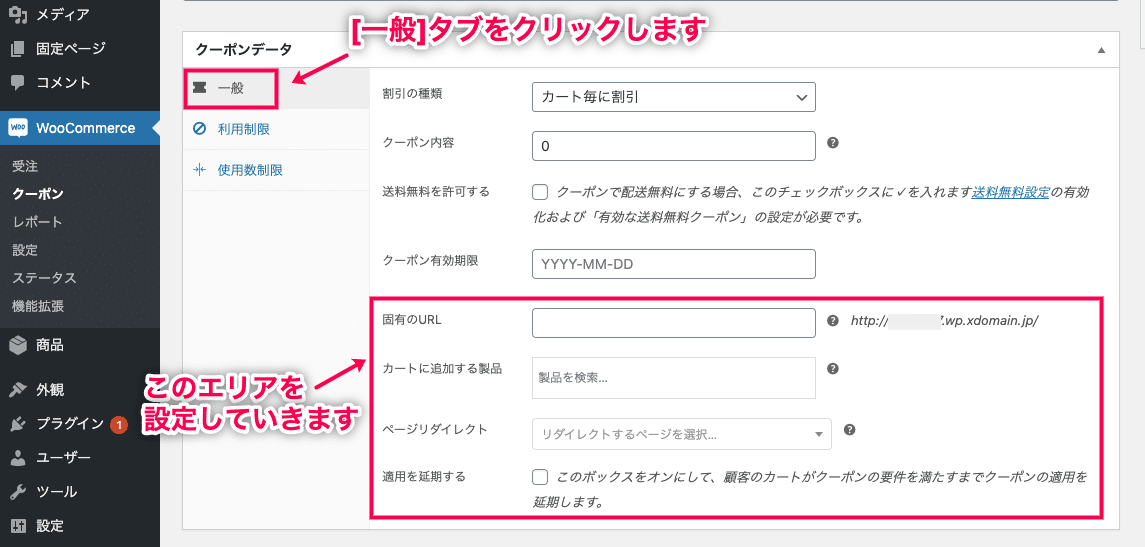The height and width of the screenshot is (547, 1145).
Task: Open the ステータス submenu
Action: click(45, 278)
